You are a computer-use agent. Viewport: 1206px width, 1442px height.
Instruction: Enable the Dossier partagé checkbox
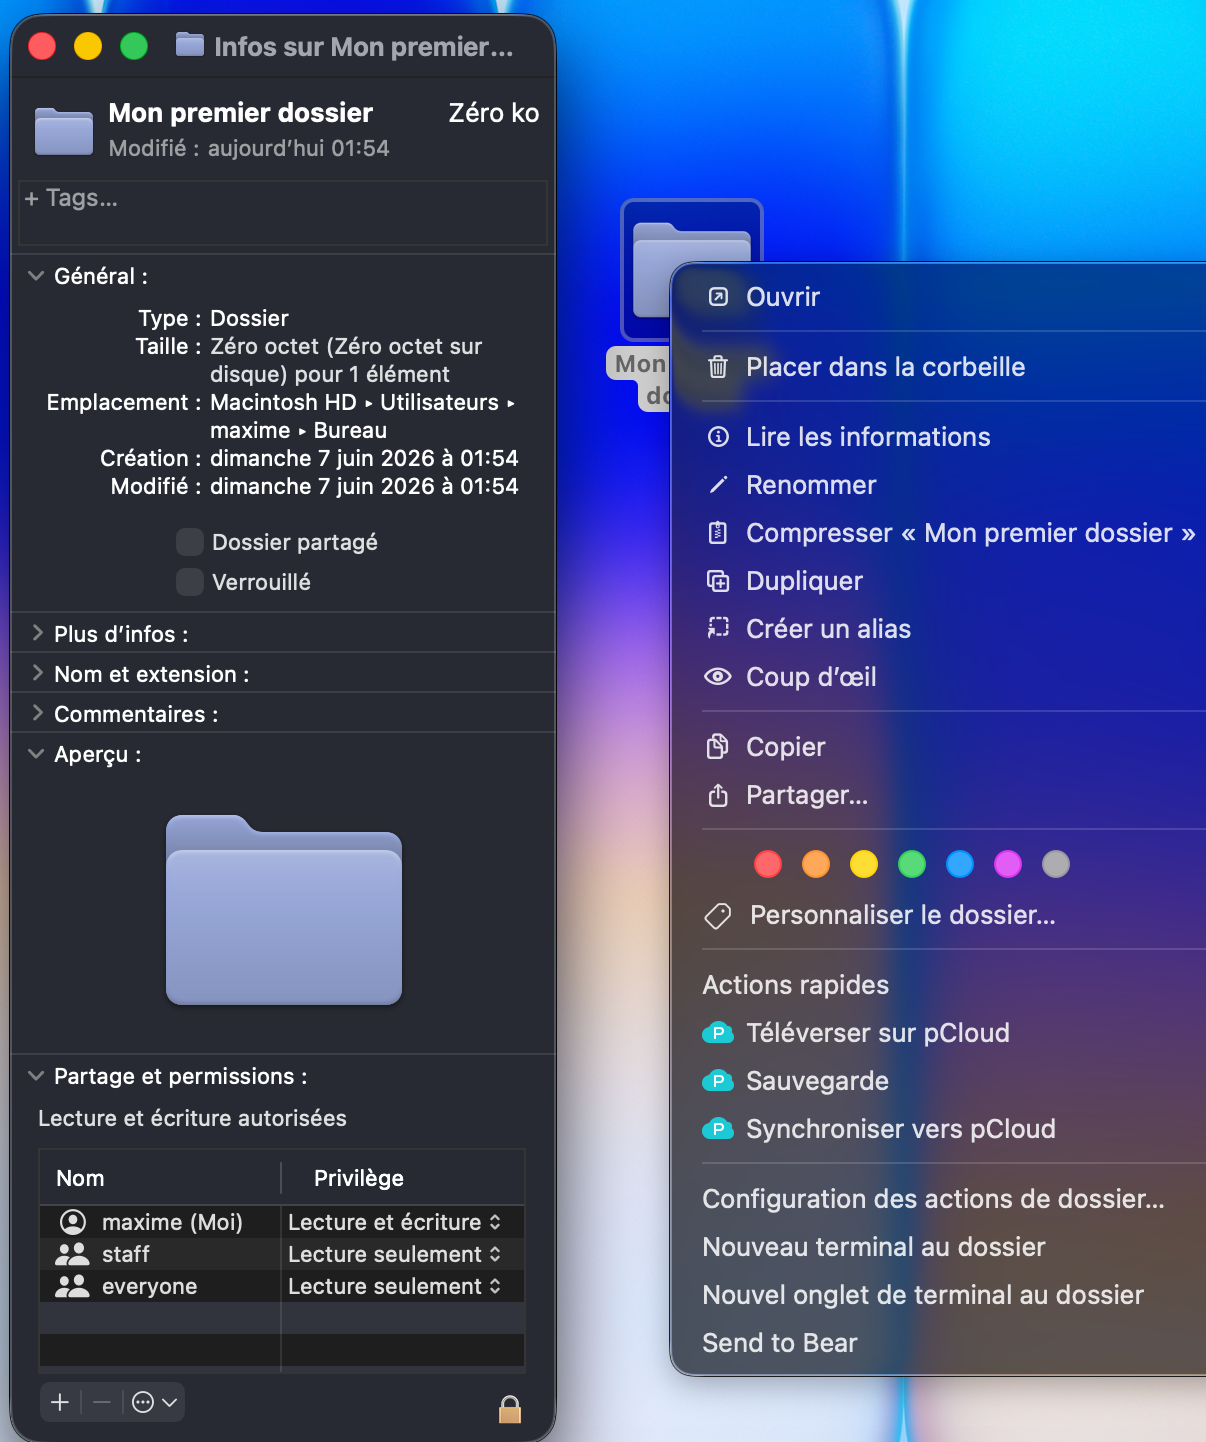pos(190,542)
